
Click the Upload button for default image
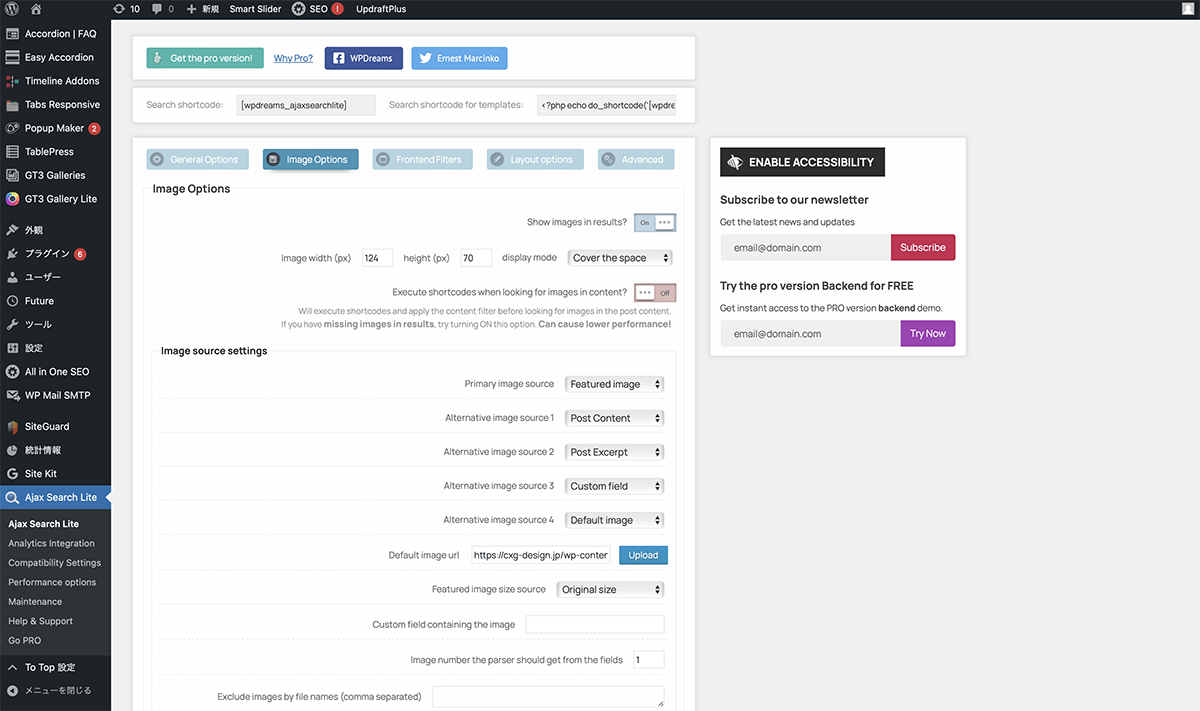643,555
